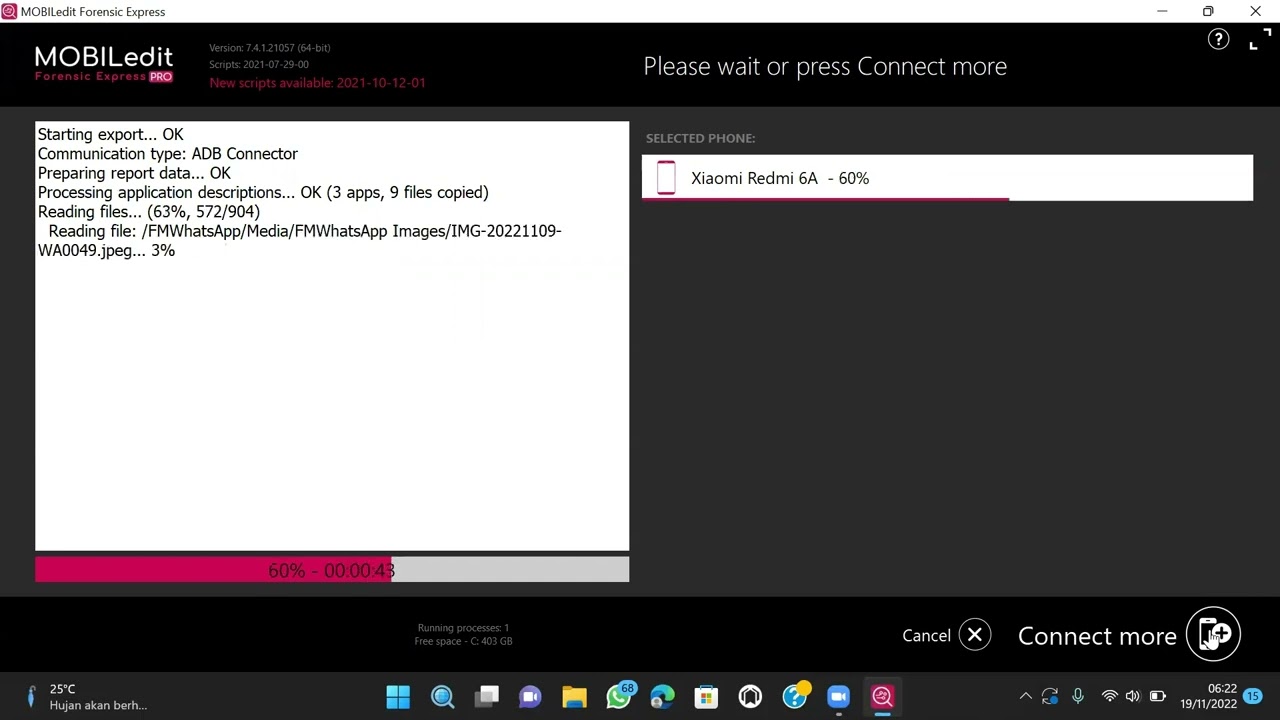
Task: Open Task View on the taskbar
Action: [486, 697]
